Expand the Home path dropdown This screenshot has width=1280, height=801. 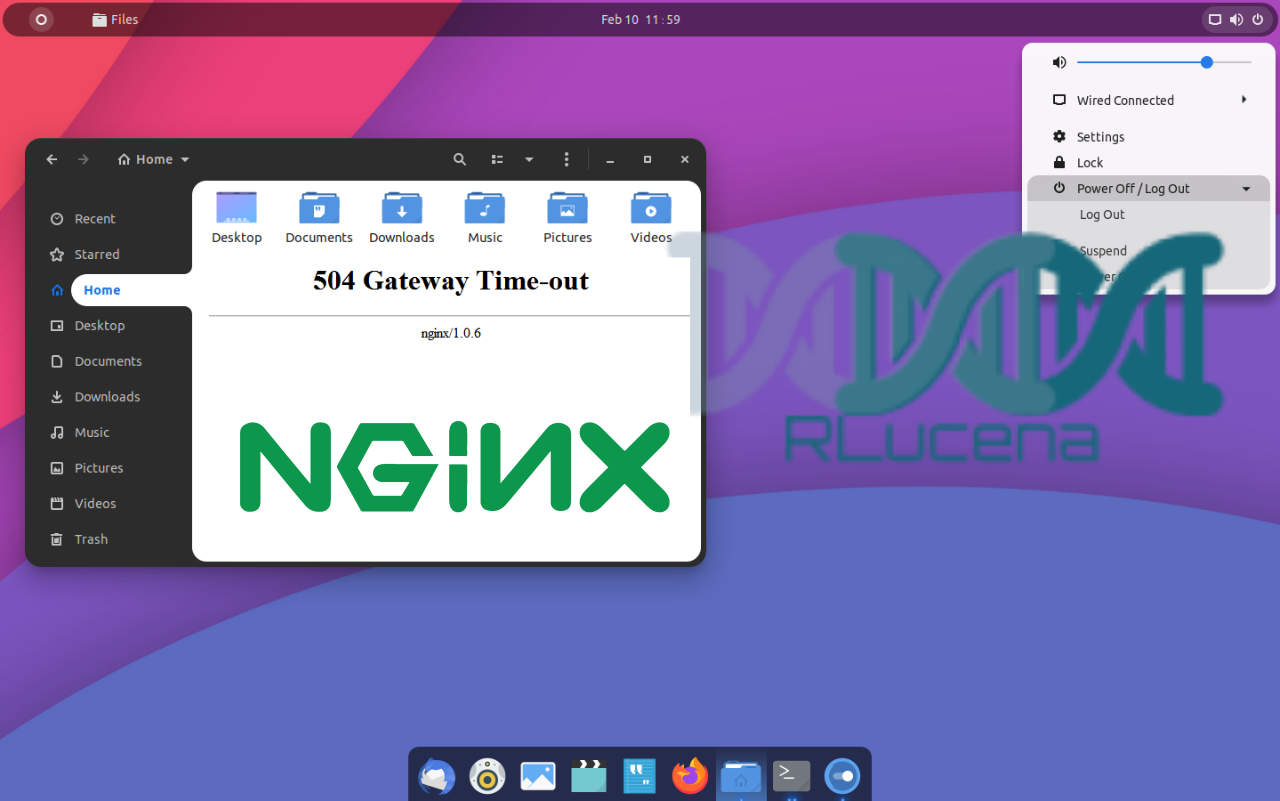(154, 159)
